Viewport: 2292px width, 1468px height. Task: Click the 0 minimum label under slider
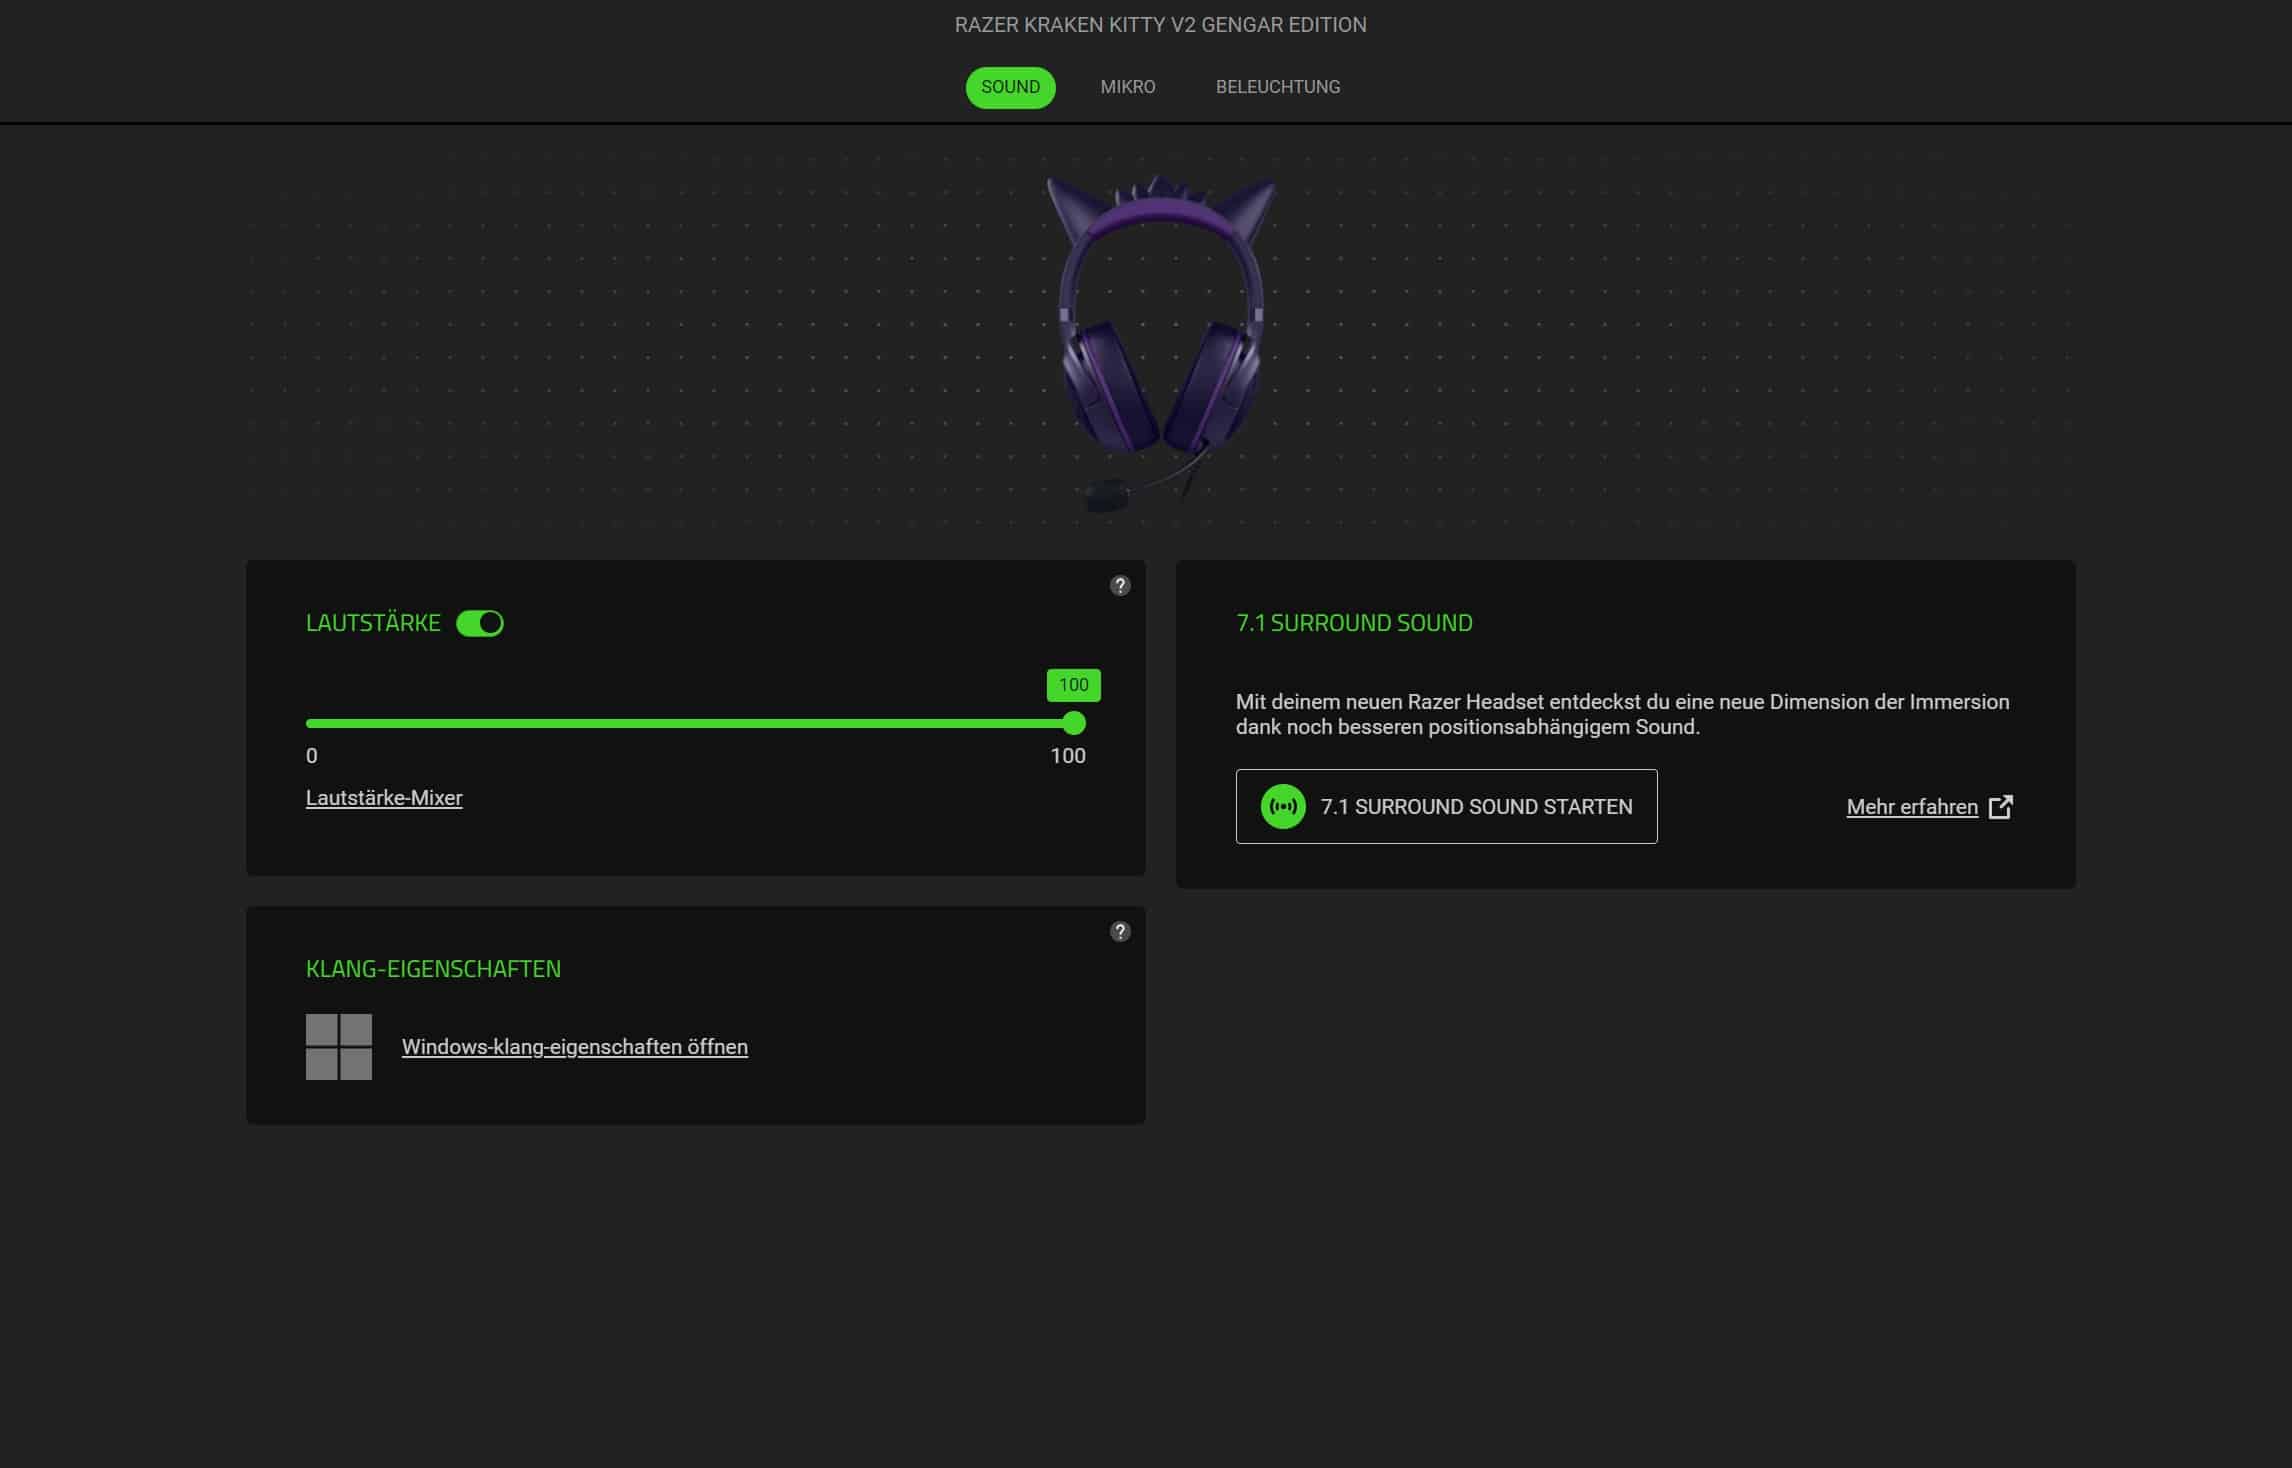312,756
